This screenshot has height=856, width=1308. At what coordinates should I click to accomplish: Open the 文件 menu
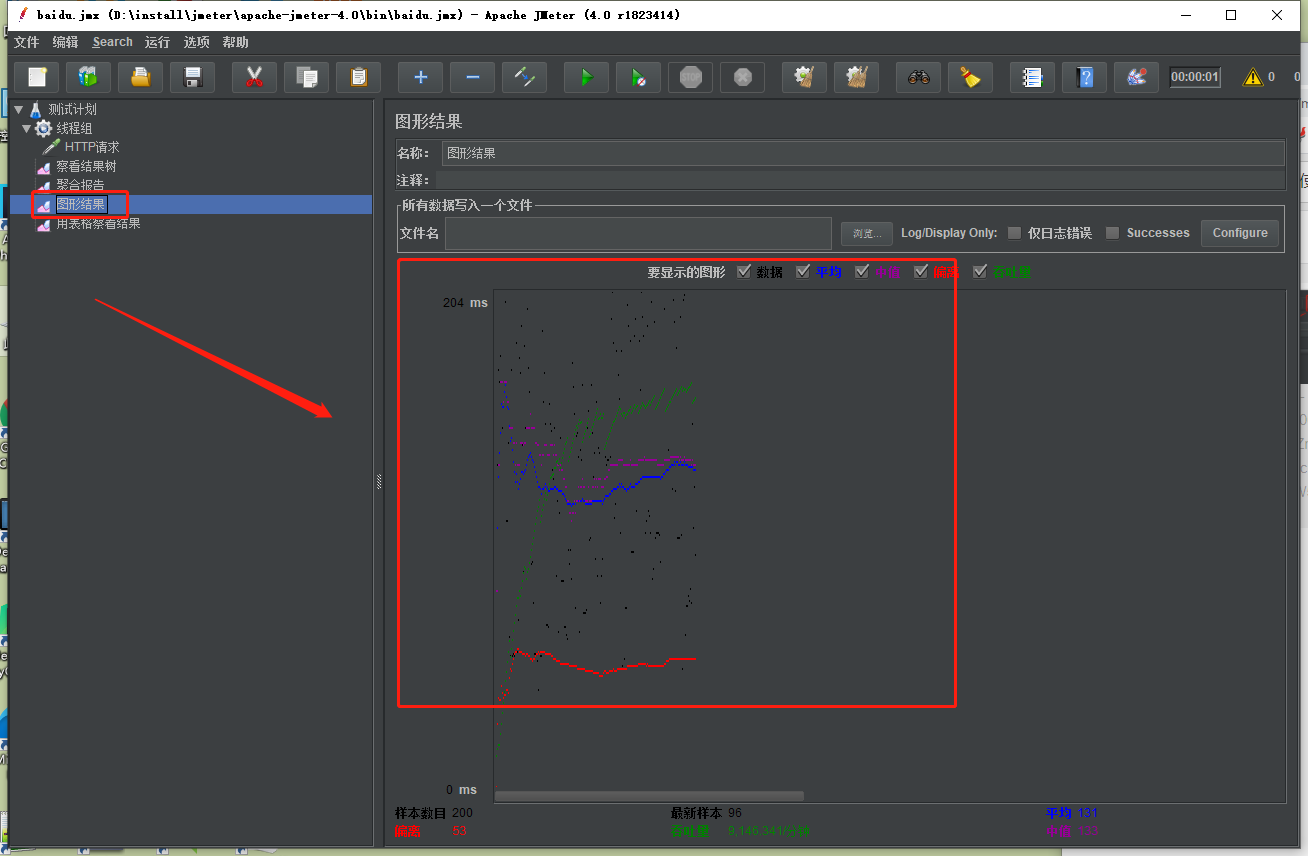[26, 42]
